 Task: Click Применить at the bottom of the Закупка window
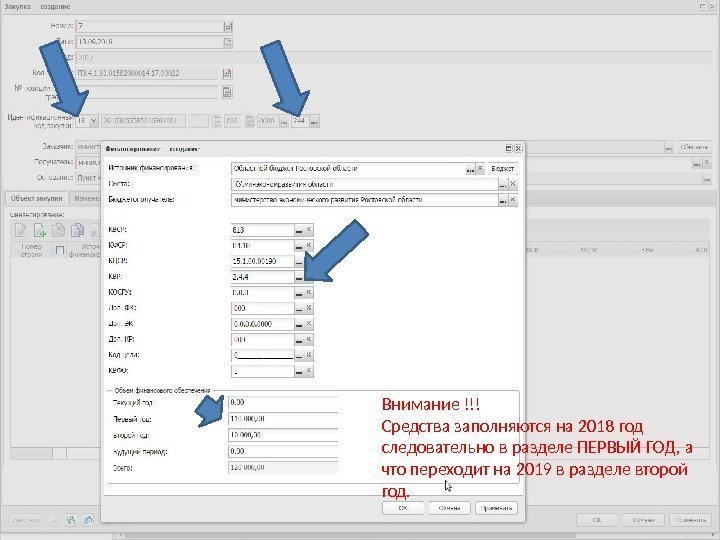click(x=691, y=520)
